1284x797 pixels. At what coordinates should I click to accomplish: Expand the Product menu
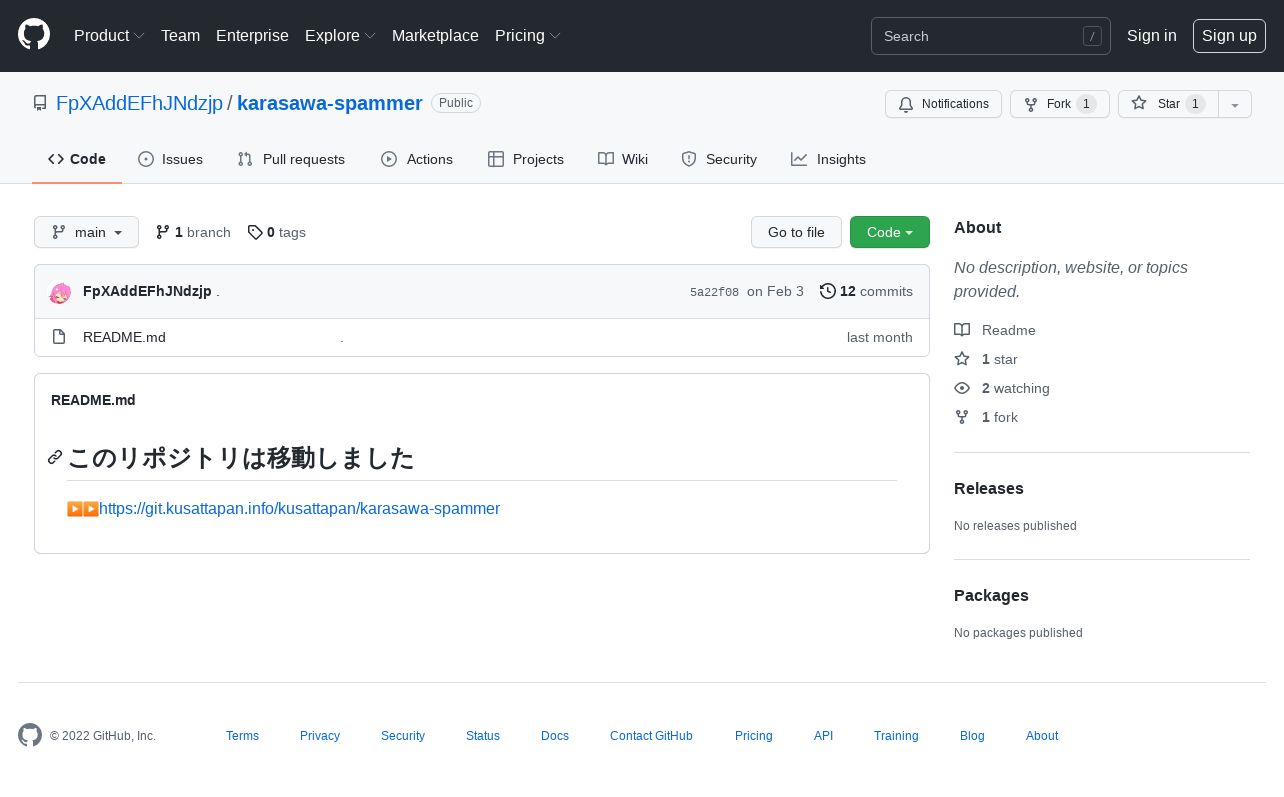coord(109,36)
